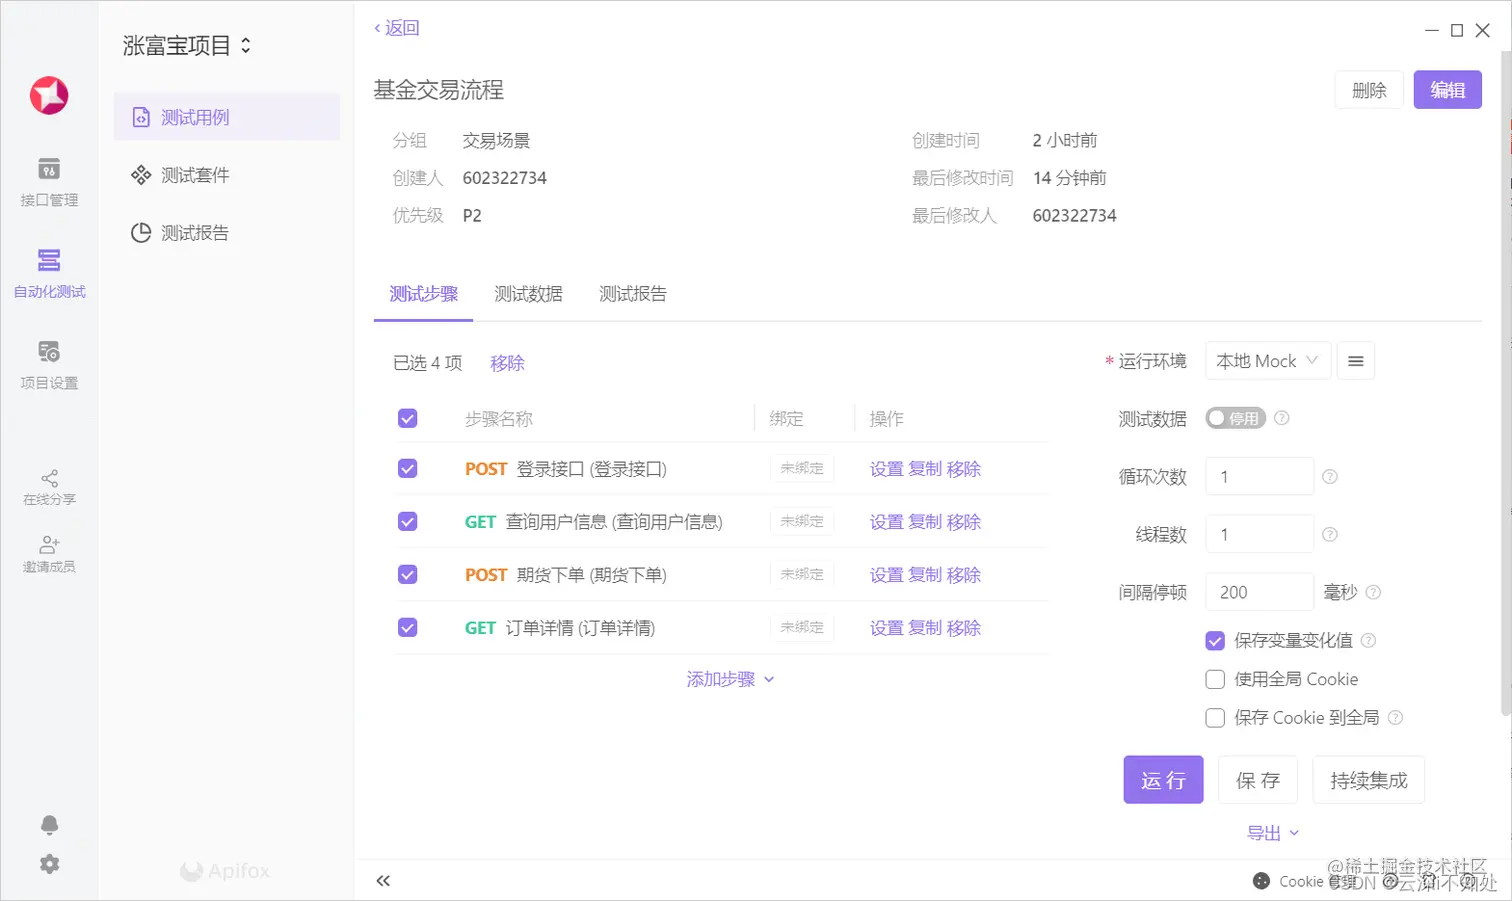Select 测试报告 in the left menu
1512x901 pixels.
227,233
